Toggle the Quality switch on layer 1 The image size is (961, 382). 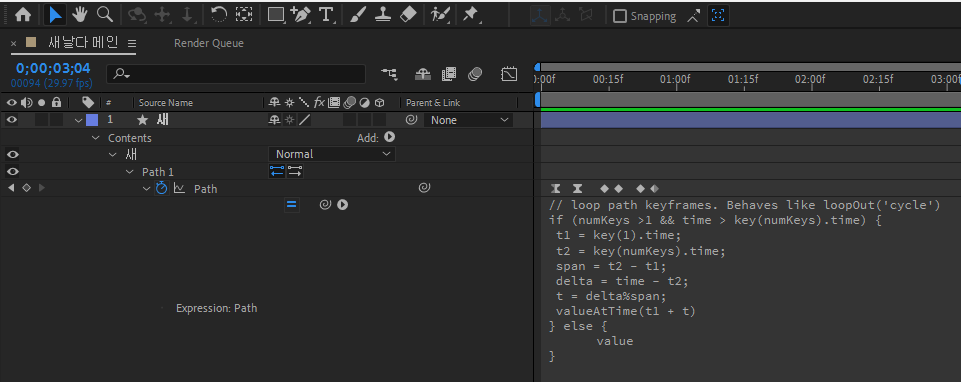[305, 120]
